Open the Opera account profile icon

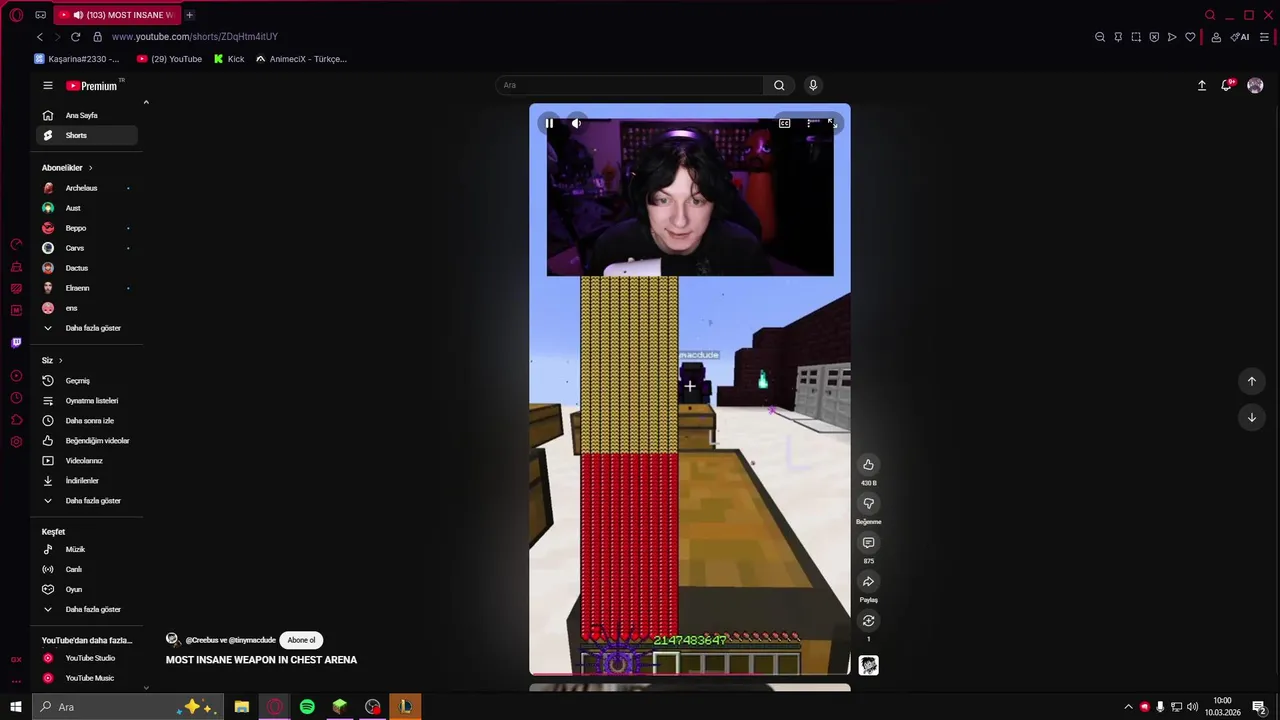[1216, 37]
